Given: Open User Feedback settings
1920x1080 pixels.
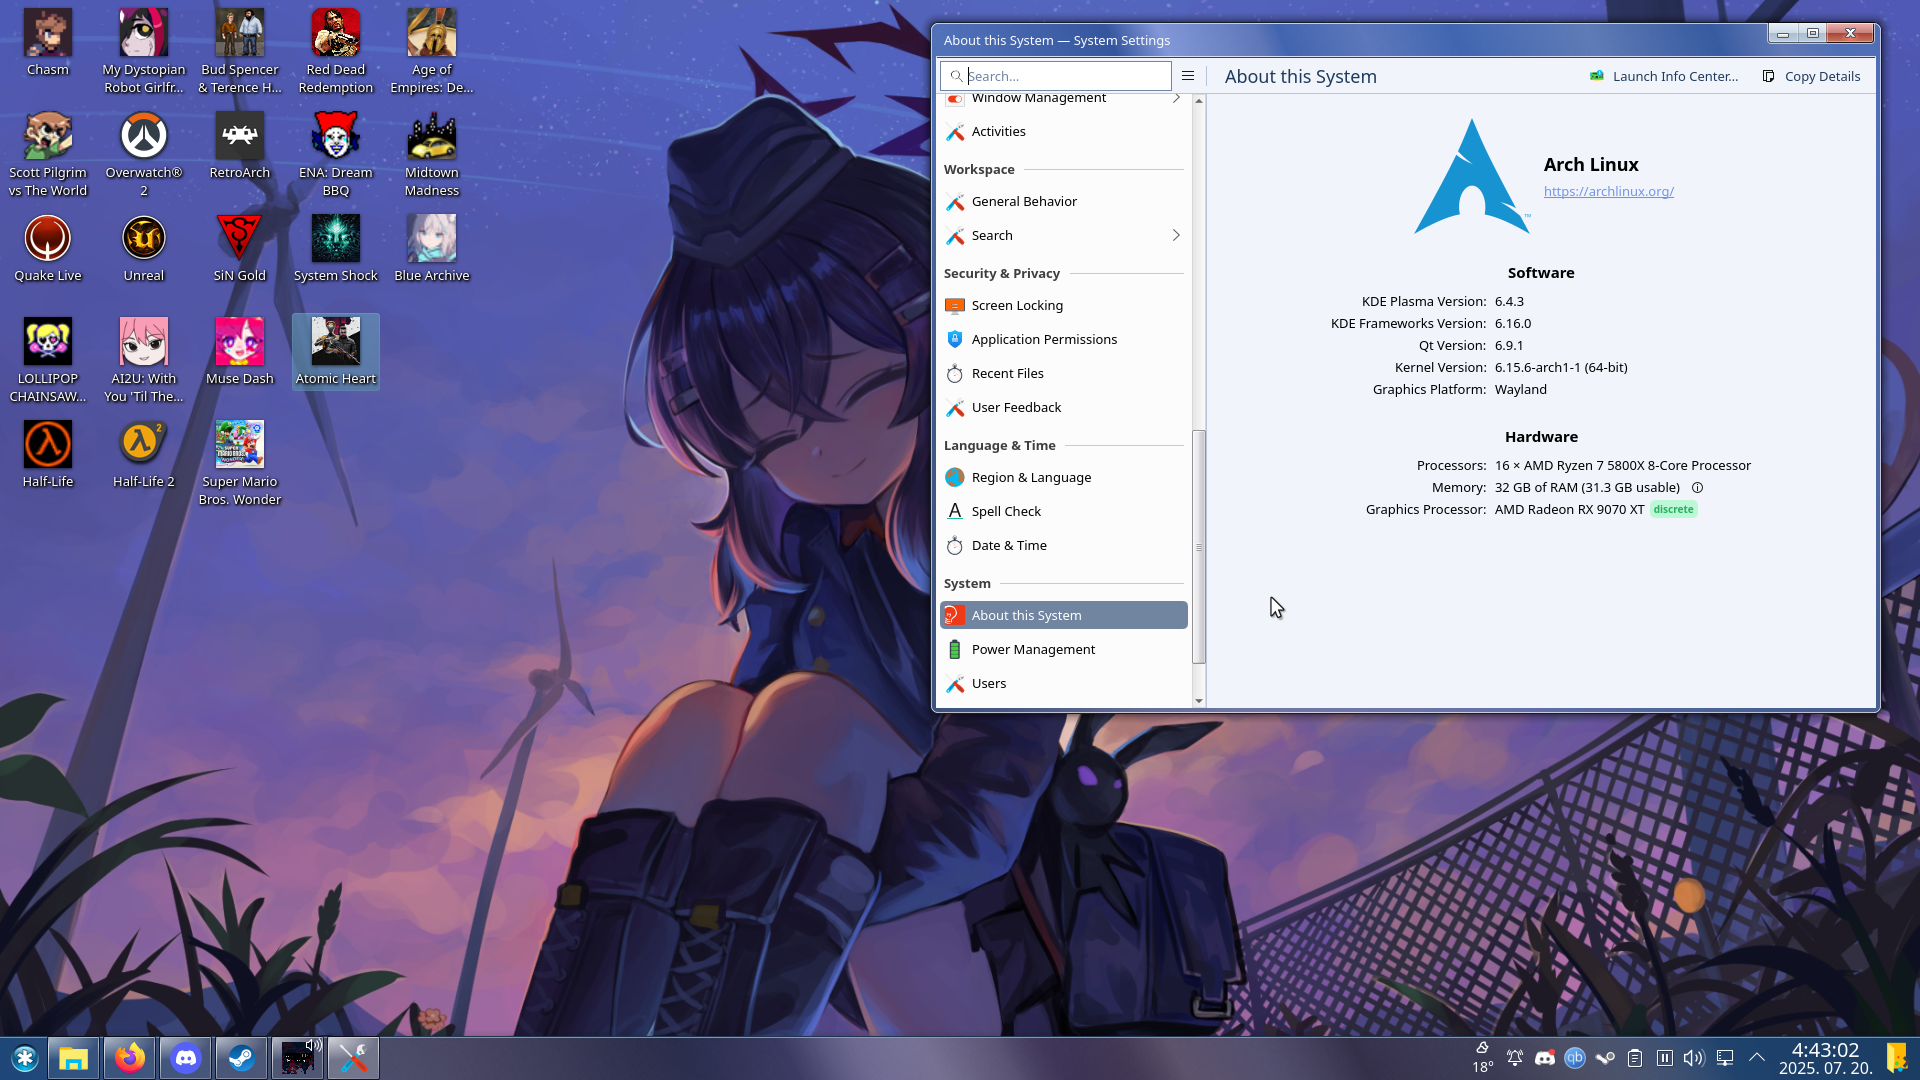Looking at the screenshot, I should point(1064,407).
